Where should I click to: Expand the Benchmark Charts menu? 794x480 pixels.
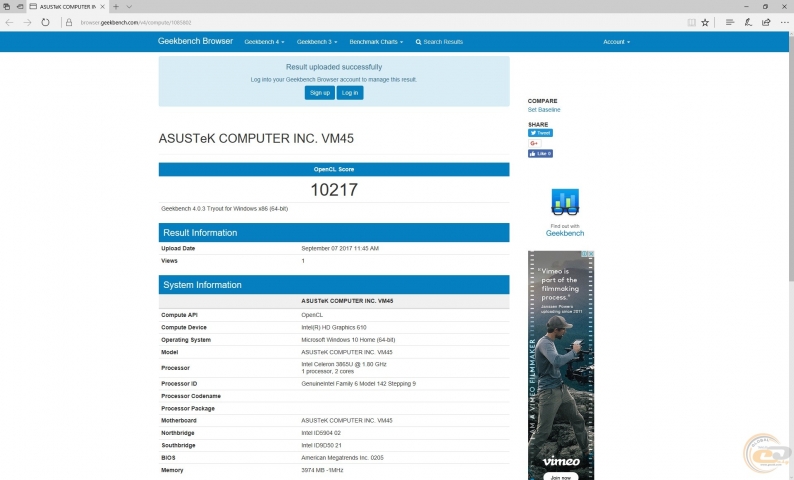tap(376, 42)
